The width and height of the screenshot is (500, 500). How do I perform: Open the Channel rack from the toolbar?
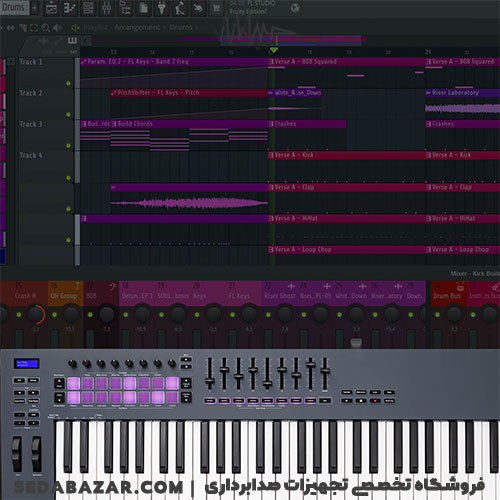[x=88, y=8]
